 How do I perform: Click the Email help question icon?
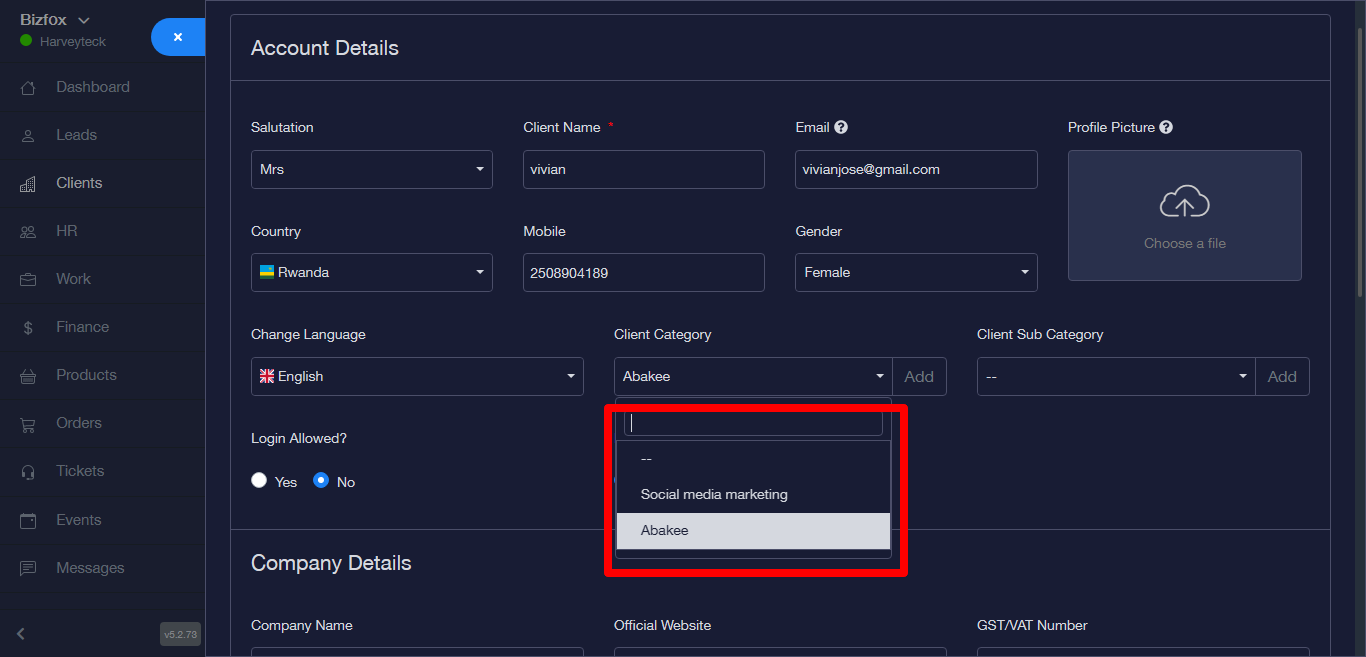pyautogui.click(x=841, y=127)
